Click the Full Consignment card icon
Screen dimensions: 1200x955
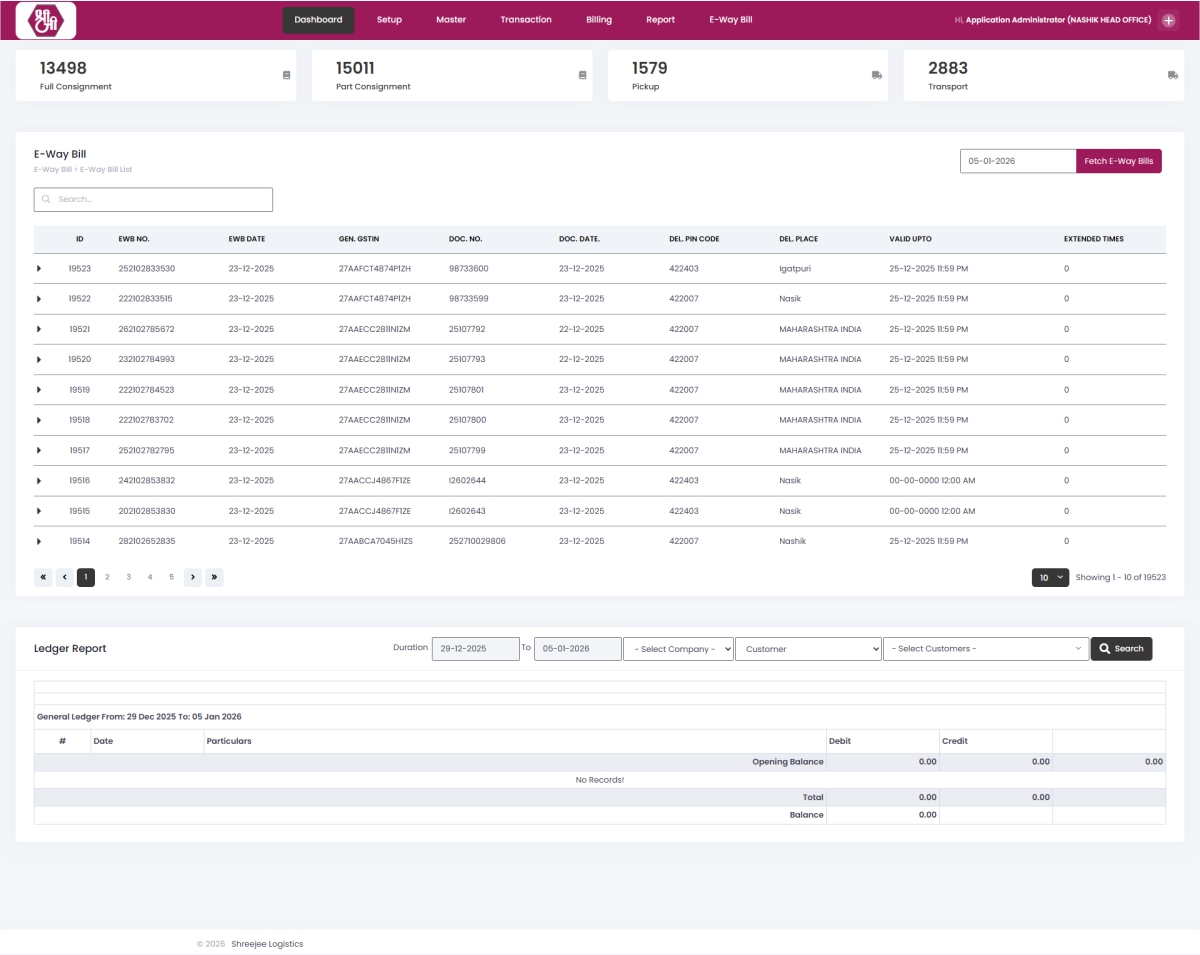[x=287, y=75]
